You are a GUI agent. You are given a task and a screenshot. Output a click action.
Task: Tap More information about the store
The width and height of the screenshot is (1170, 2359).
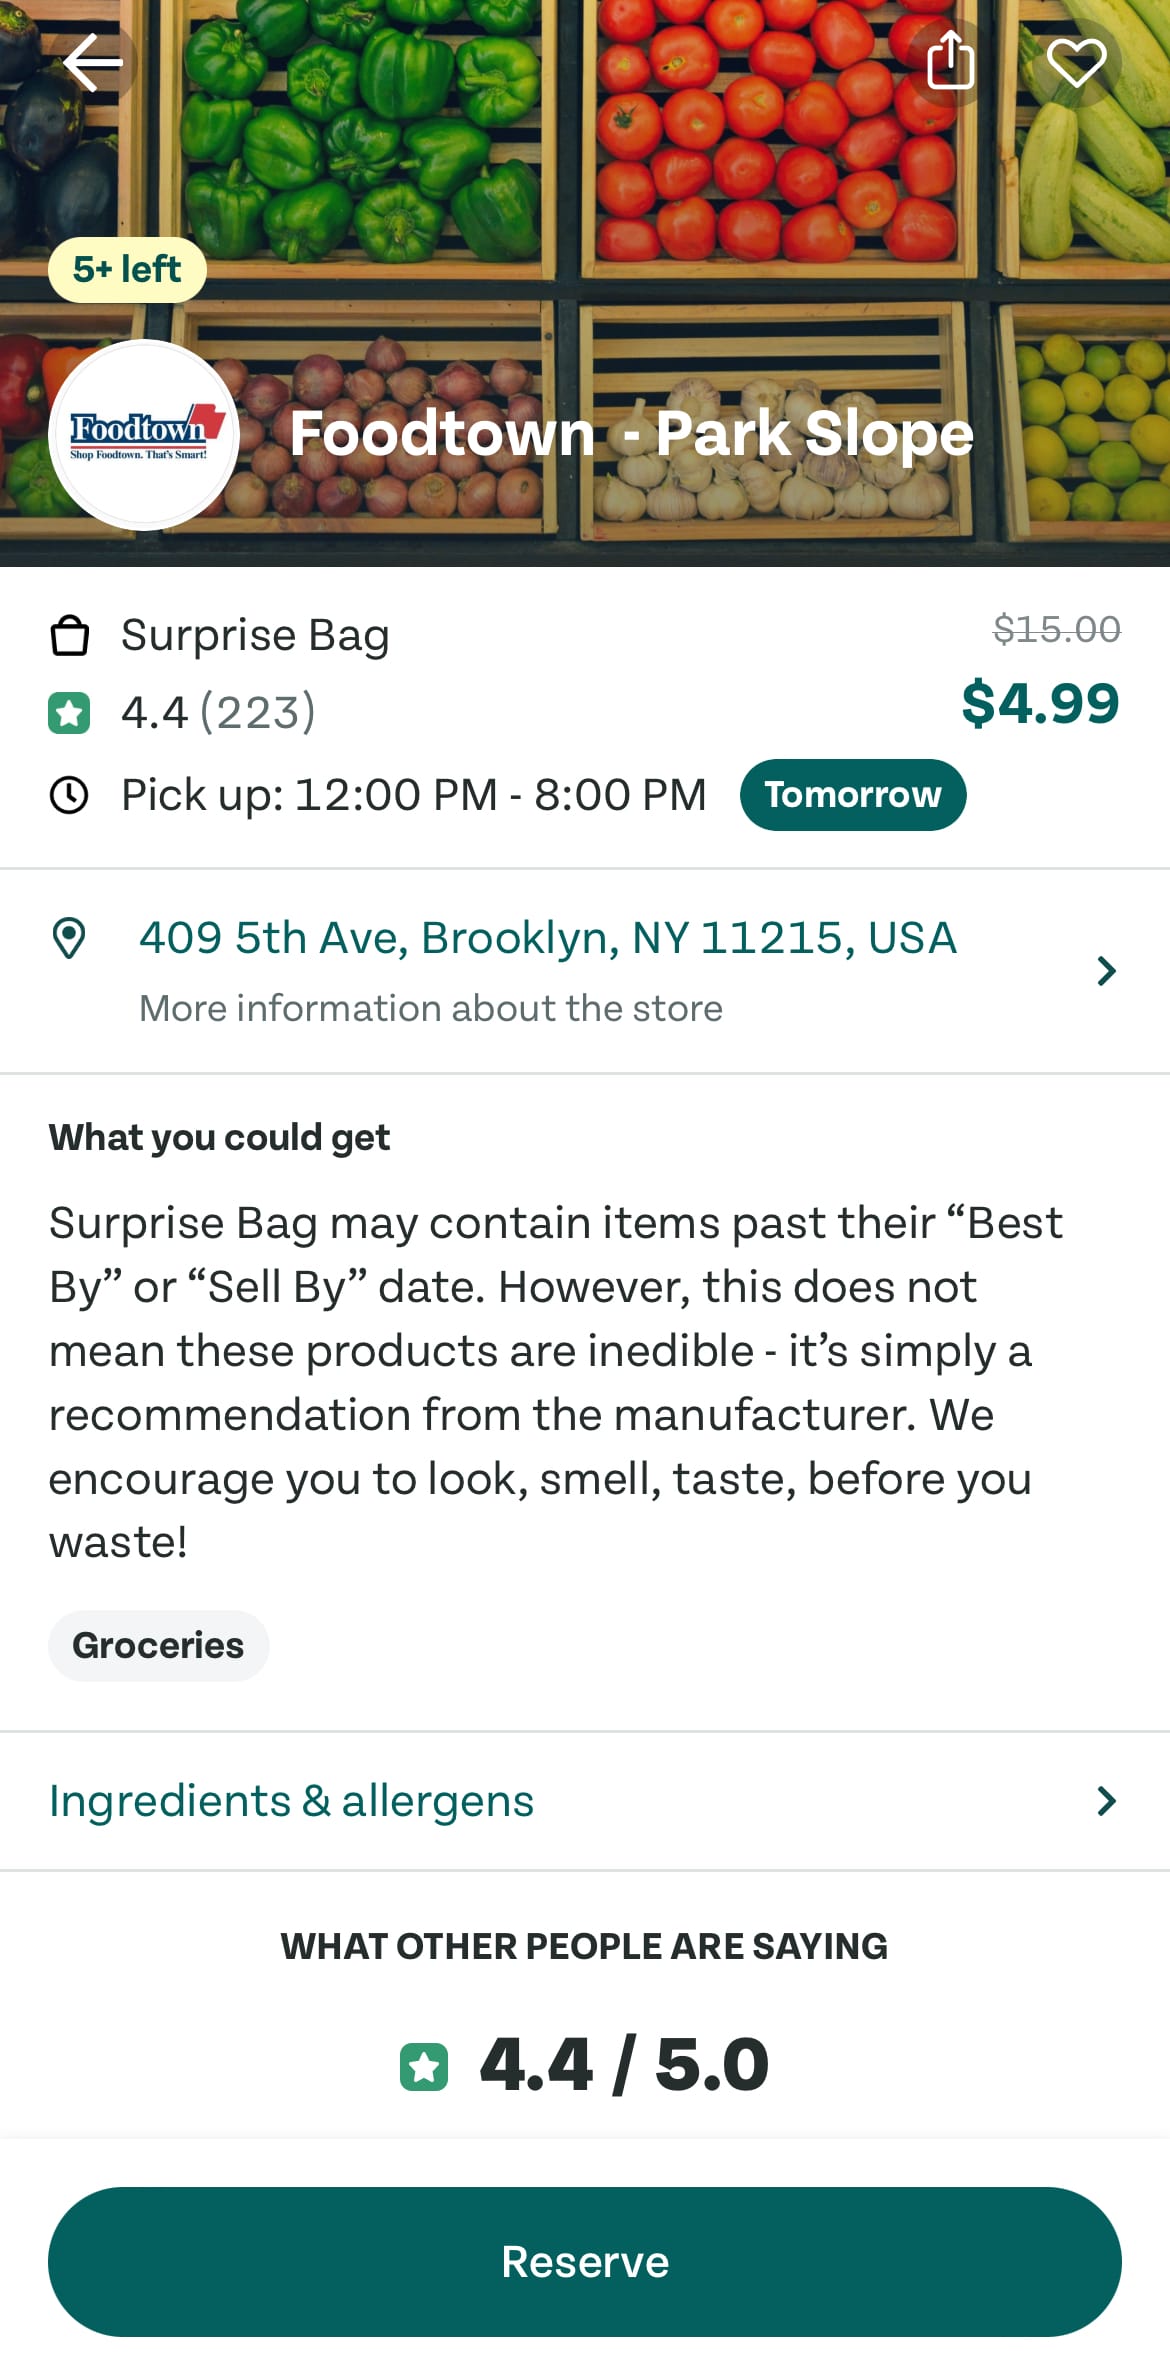431,1008
